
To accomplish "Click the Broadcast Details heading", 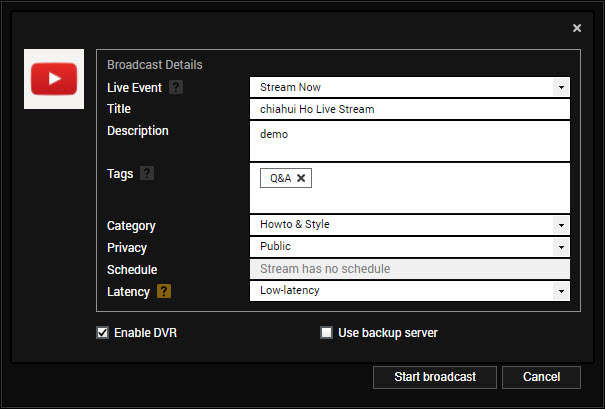I will pyautogui.click(x=155, y=65).
